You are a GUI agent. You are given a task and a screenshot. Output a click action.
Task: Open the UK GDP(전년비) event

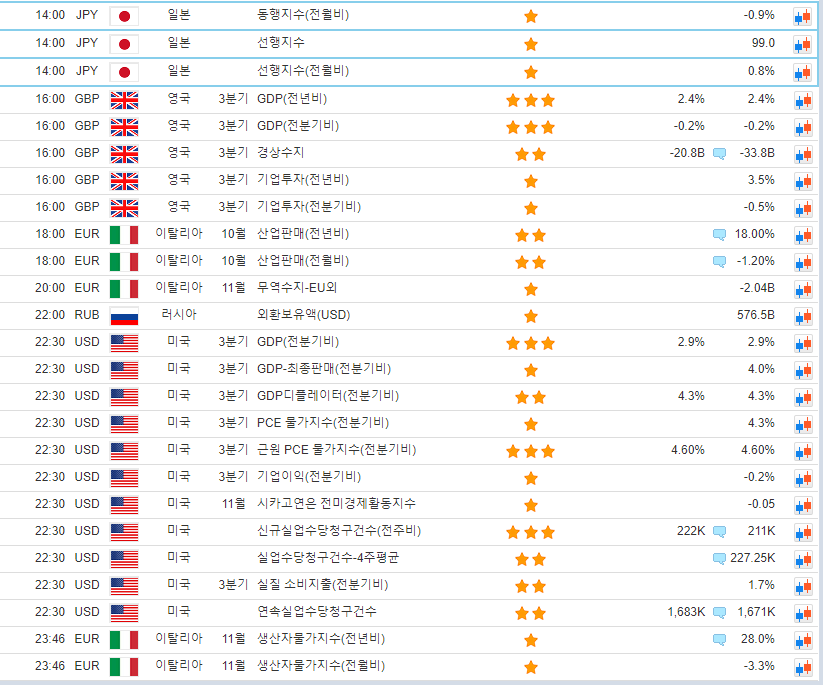[x=291, y=99]
